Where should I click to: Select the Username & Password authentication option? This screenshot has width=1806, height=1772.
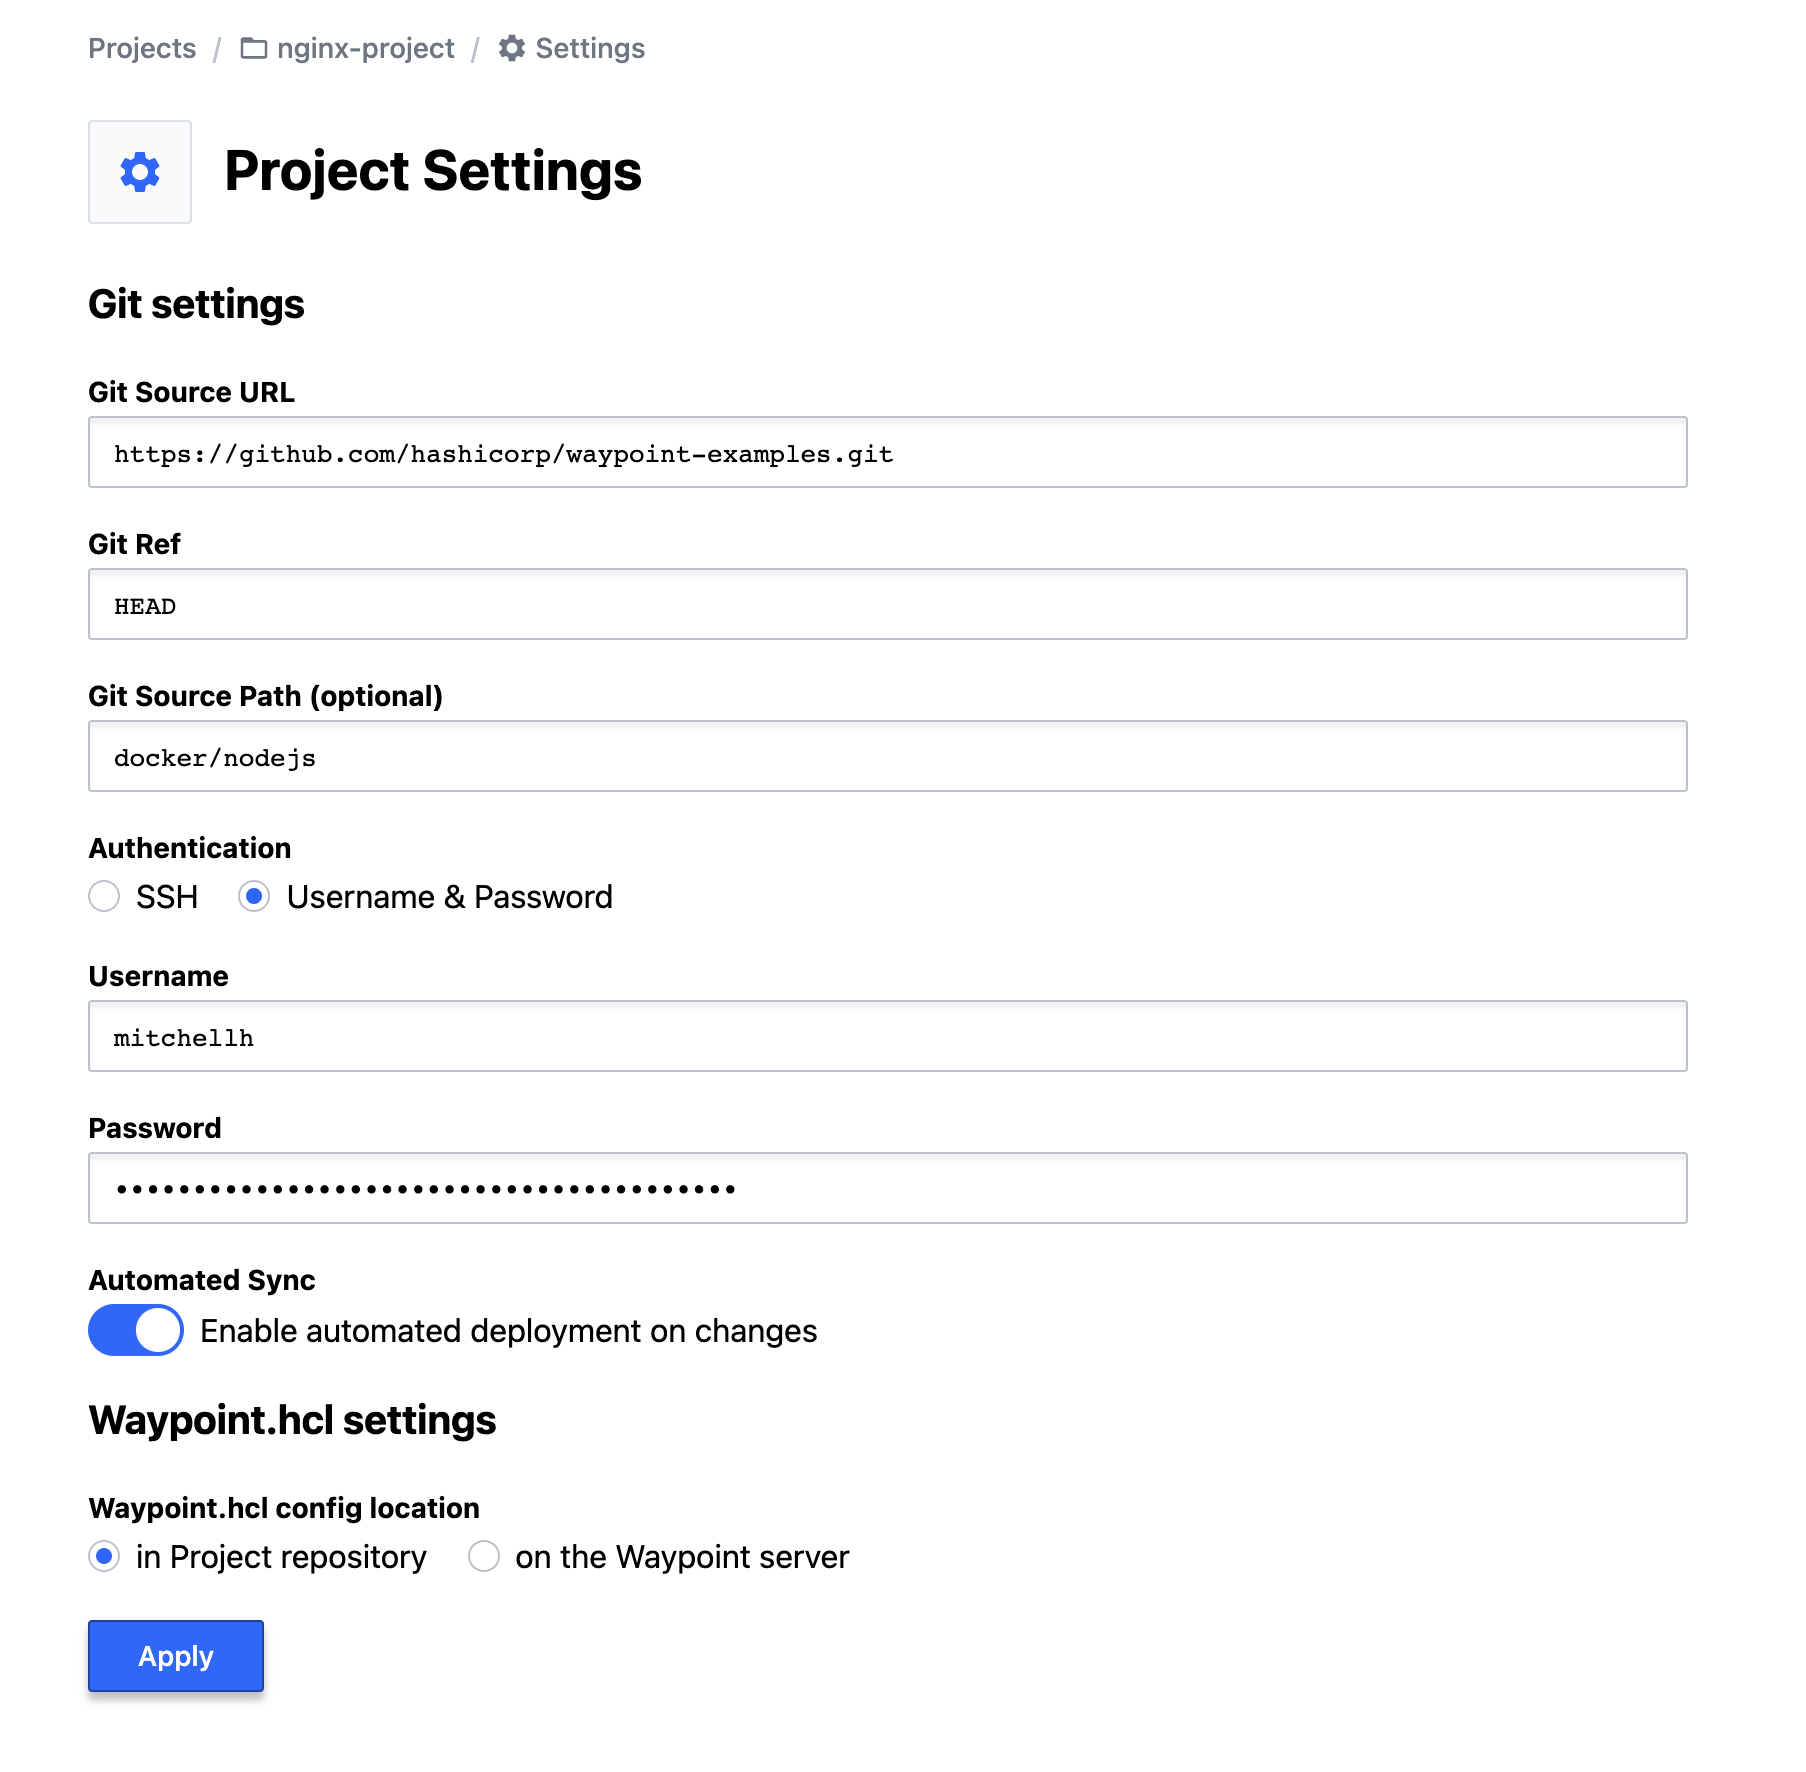coord(255,897)
